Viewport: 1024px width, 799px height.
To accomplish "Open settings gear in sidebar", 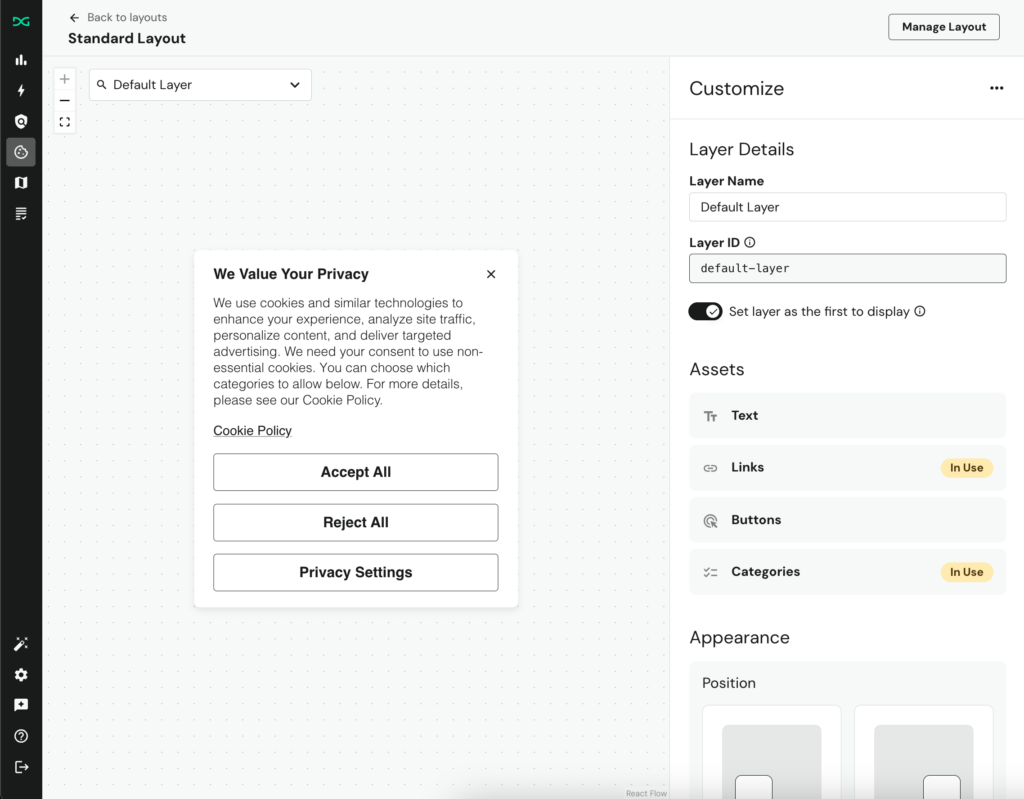I will pos(21,675).
